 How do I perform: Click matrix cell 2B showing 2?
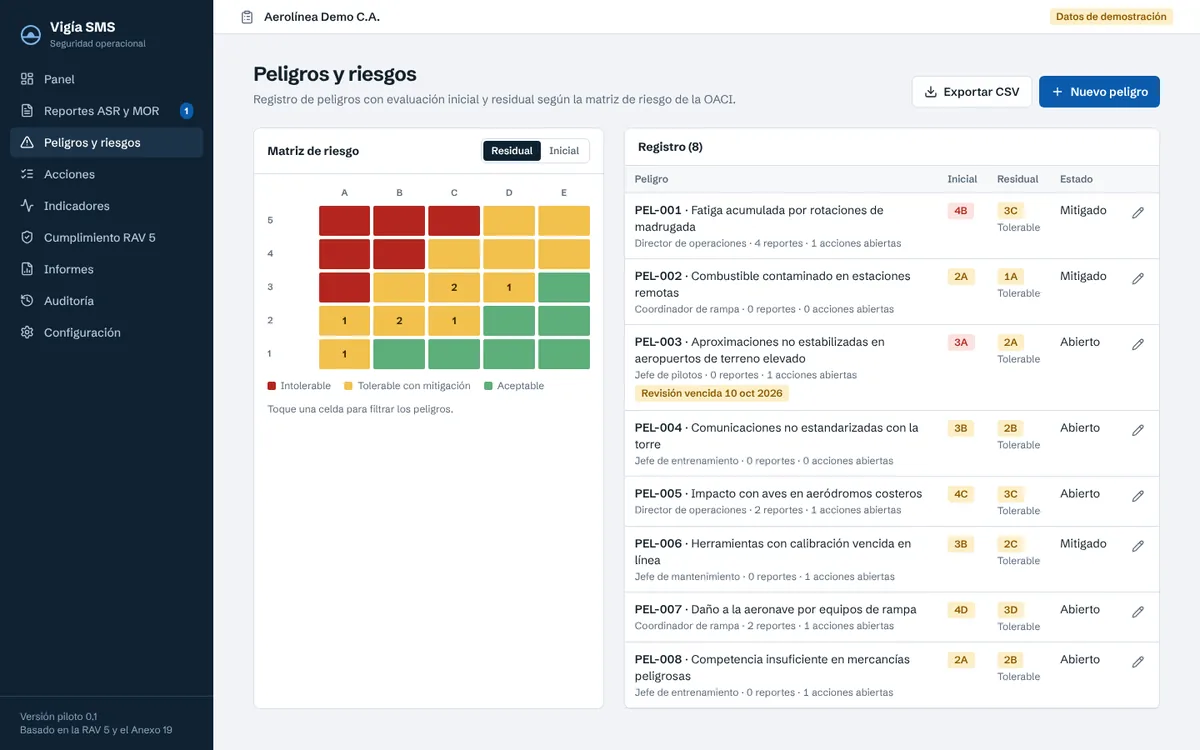coord(399,321)
